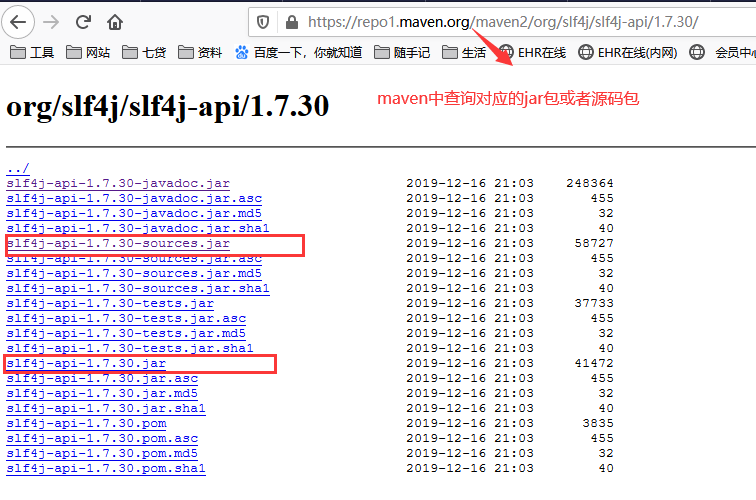Open the 工具 bookmark folder
The image size is (756, 500).
click(x=32, y=52)
